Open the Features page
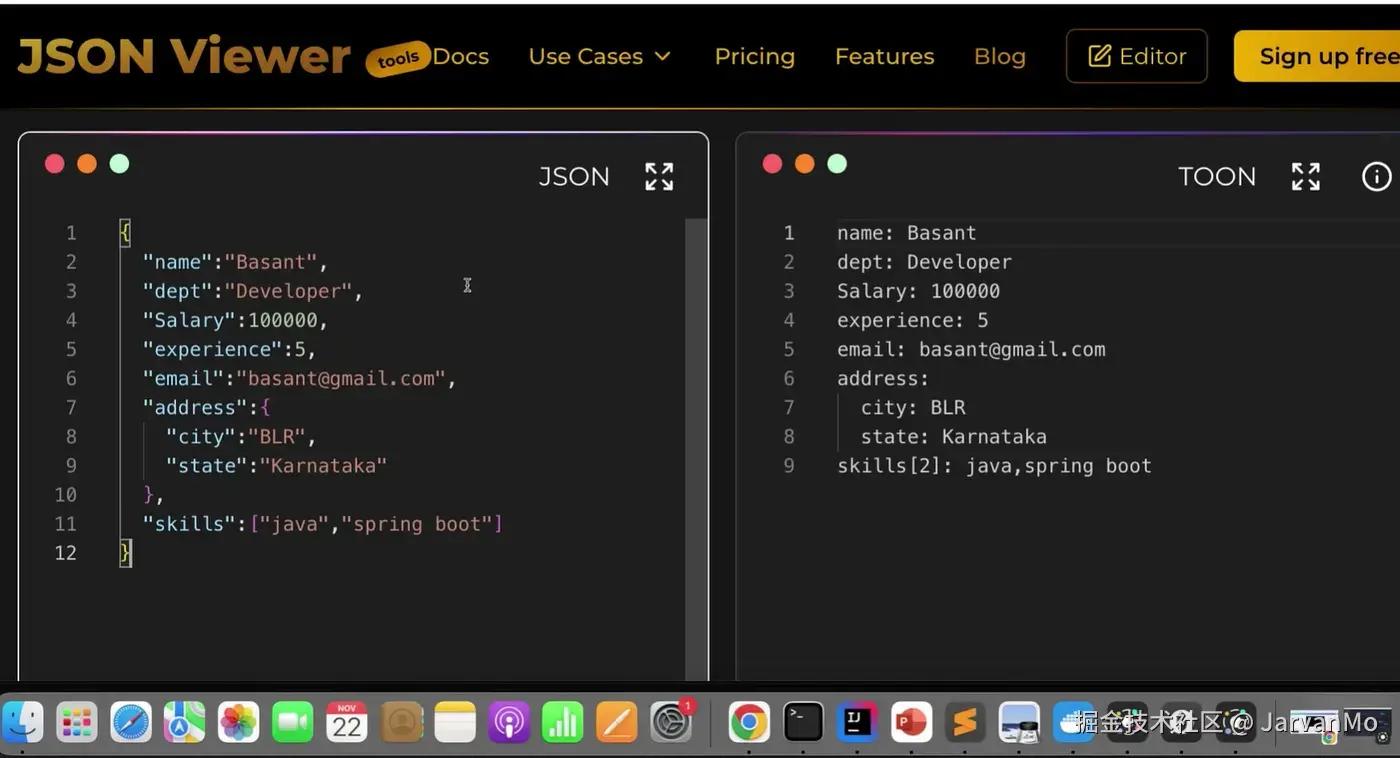 pos(884,56)
